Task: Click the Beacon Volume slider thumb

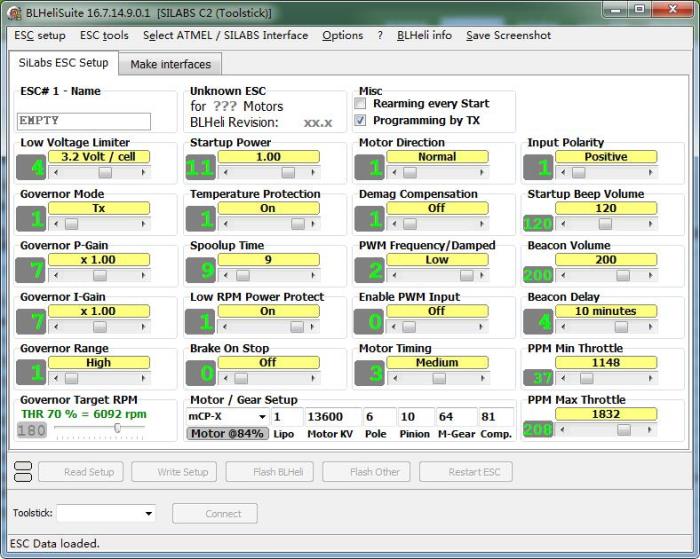Action: (x=623, y=275)
